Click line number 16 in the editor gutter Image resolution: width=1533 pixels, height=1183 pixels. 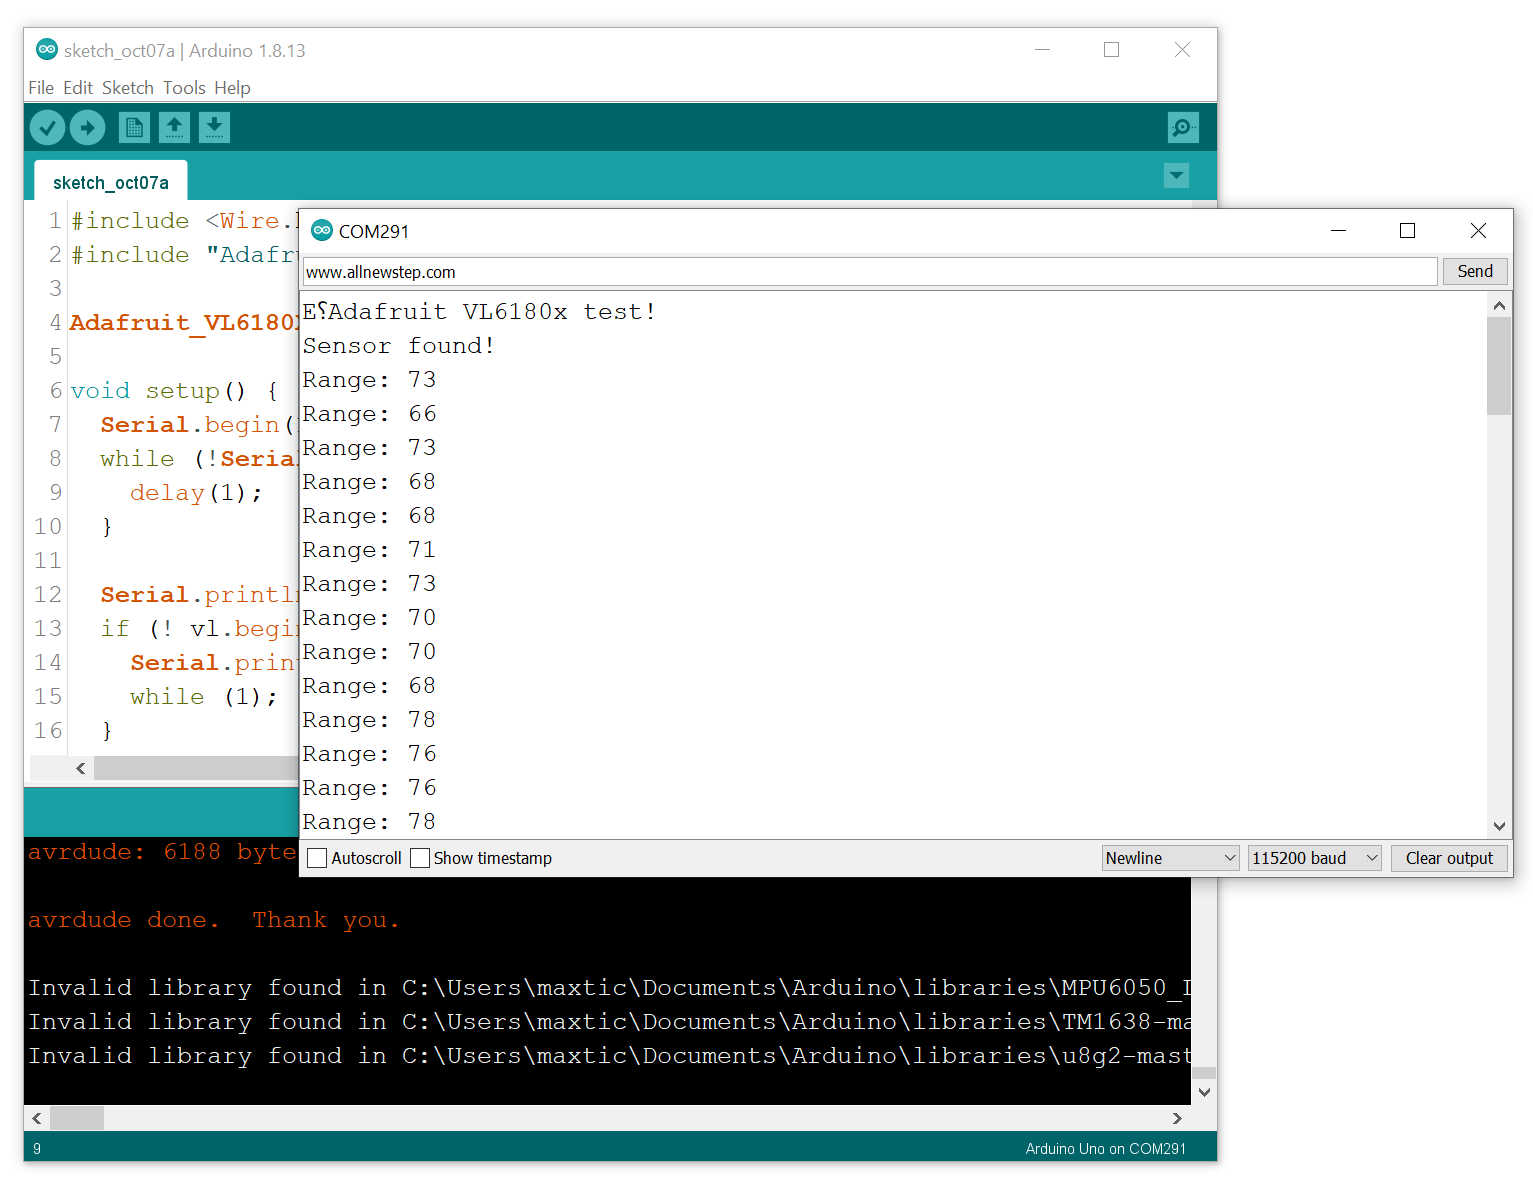point(48,731)
